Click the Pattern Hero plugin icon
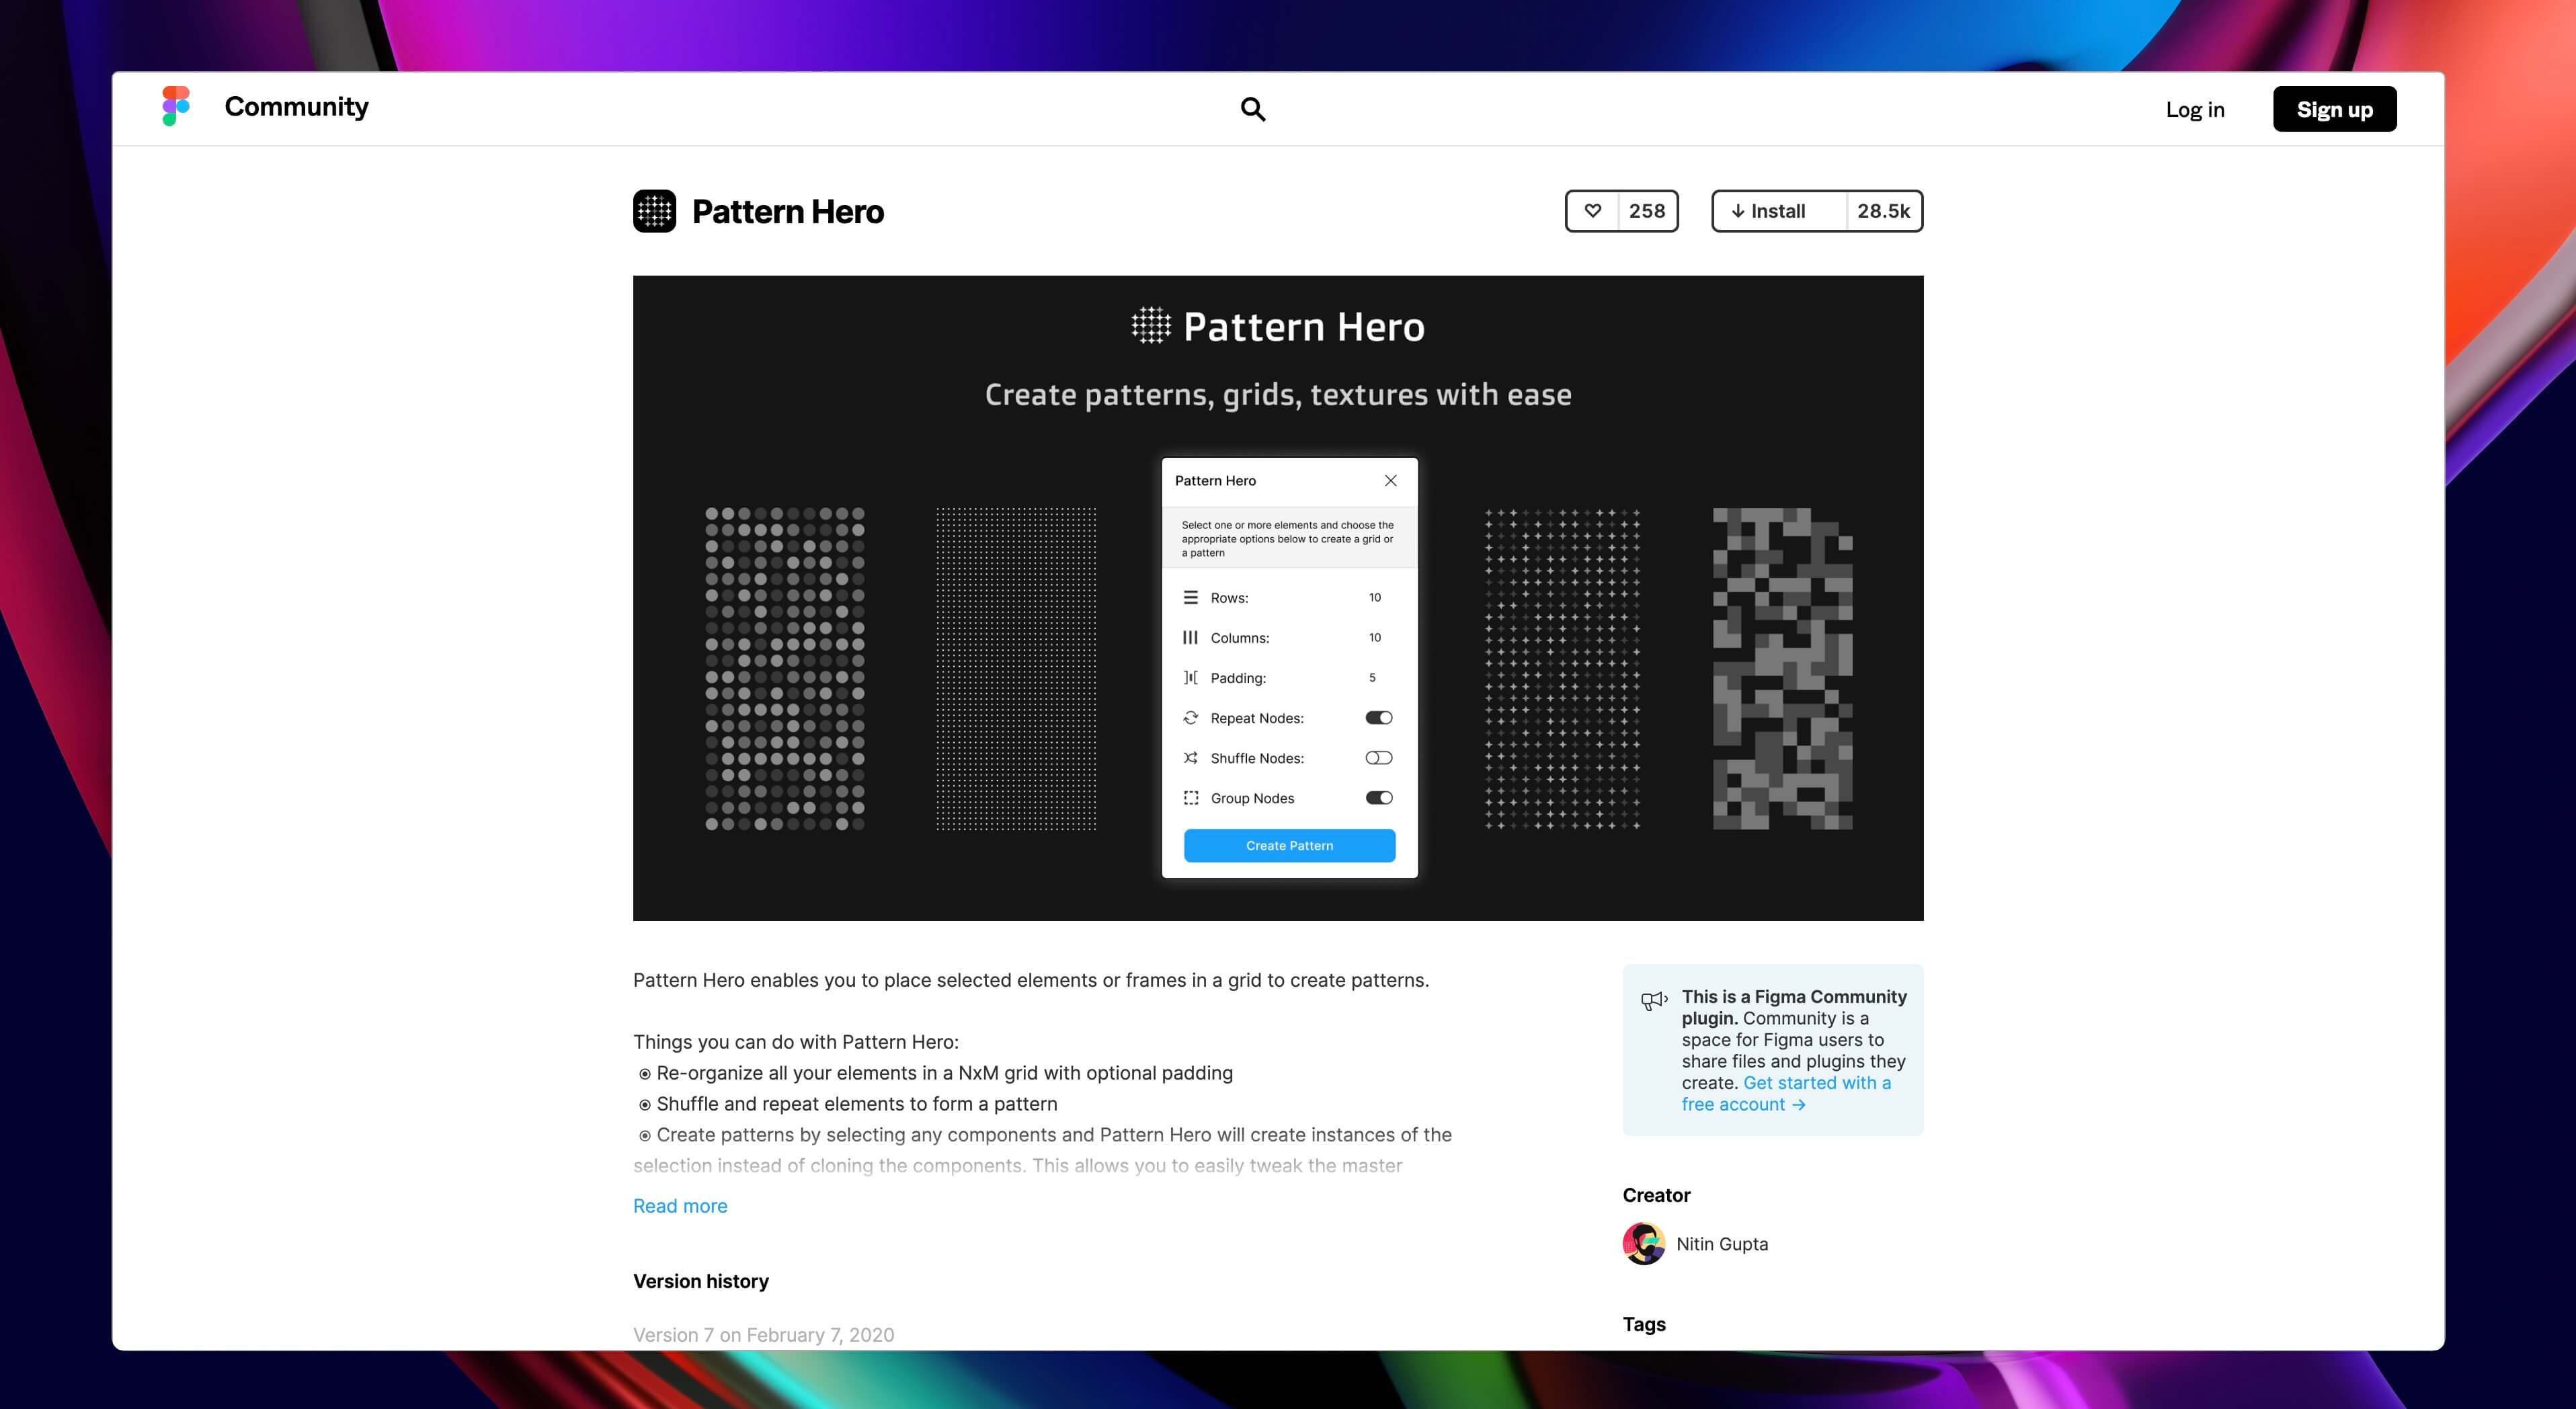This screenshot has height=1409, width=2576. [655, 211]
